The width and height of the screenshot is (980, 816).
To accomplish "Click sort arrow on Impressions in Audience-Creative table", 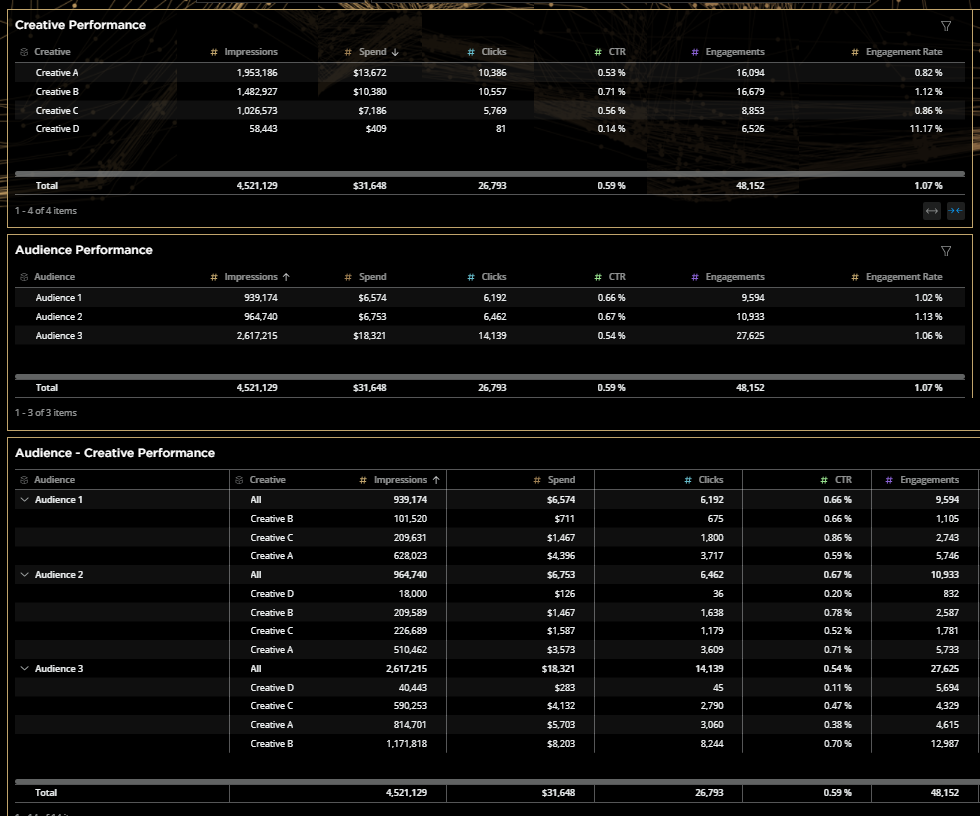I will pos(436,480).
